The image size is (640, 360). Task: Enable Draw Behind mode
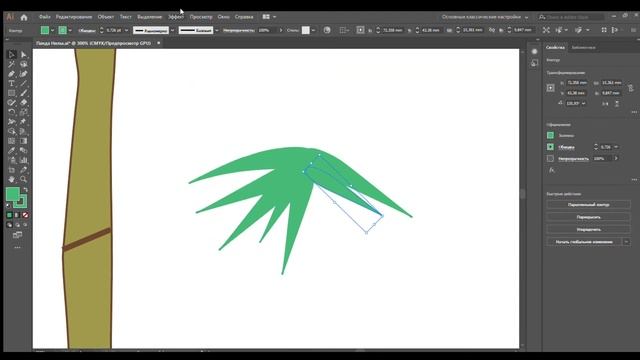coord(17,225)
